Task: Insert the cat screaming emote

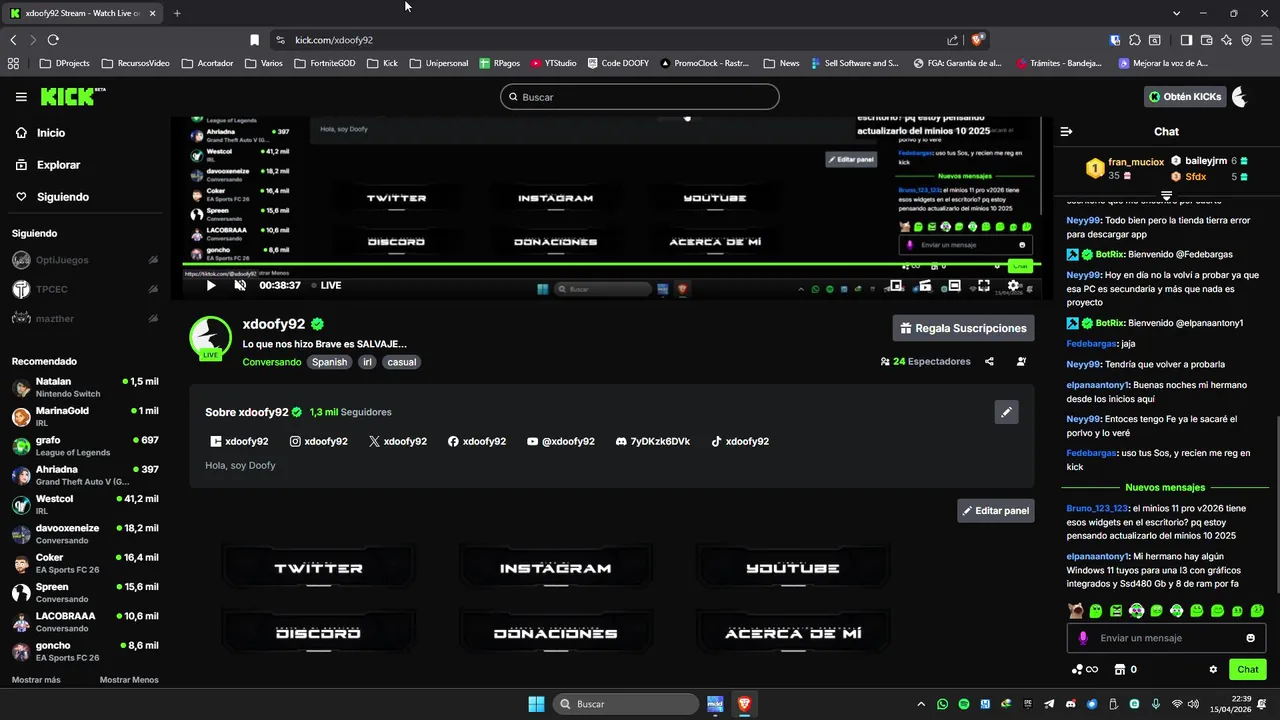Action: tap(1076, 610)
